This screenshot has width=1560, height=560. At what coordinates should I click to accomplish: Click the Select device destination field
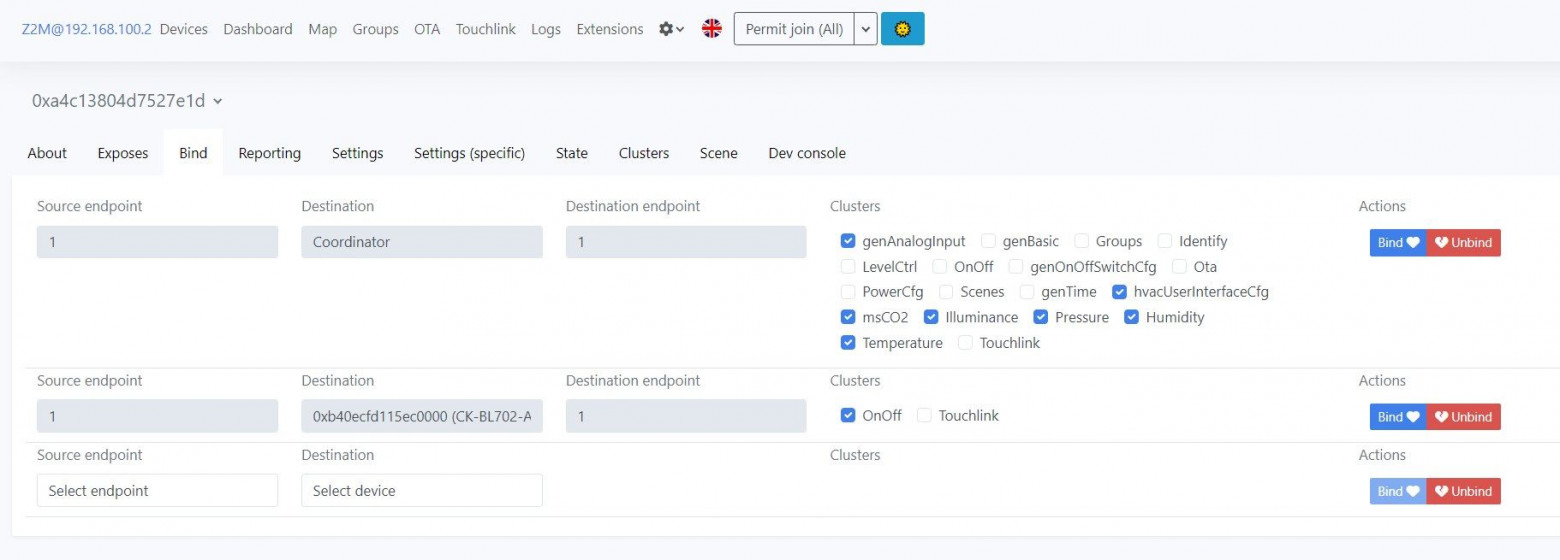coord(421,491)
